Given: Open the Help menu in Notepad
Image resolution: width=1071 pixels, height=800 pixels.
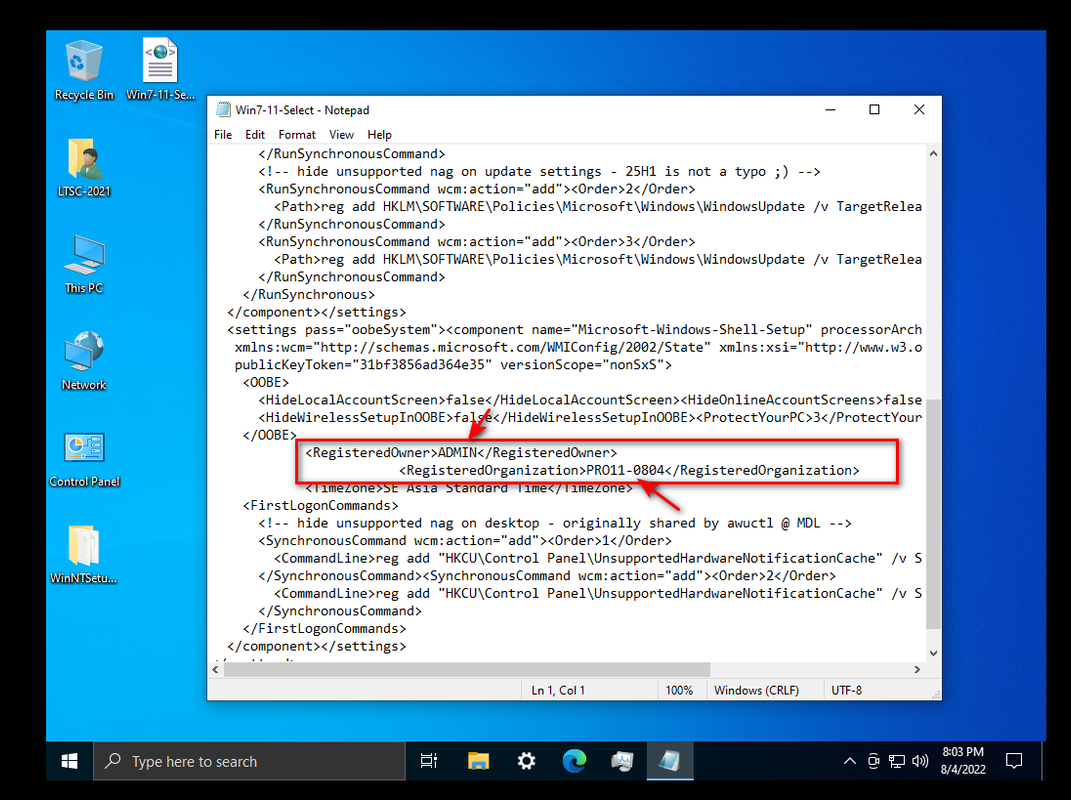Looking at the screenshot, I should click(380, 135).
